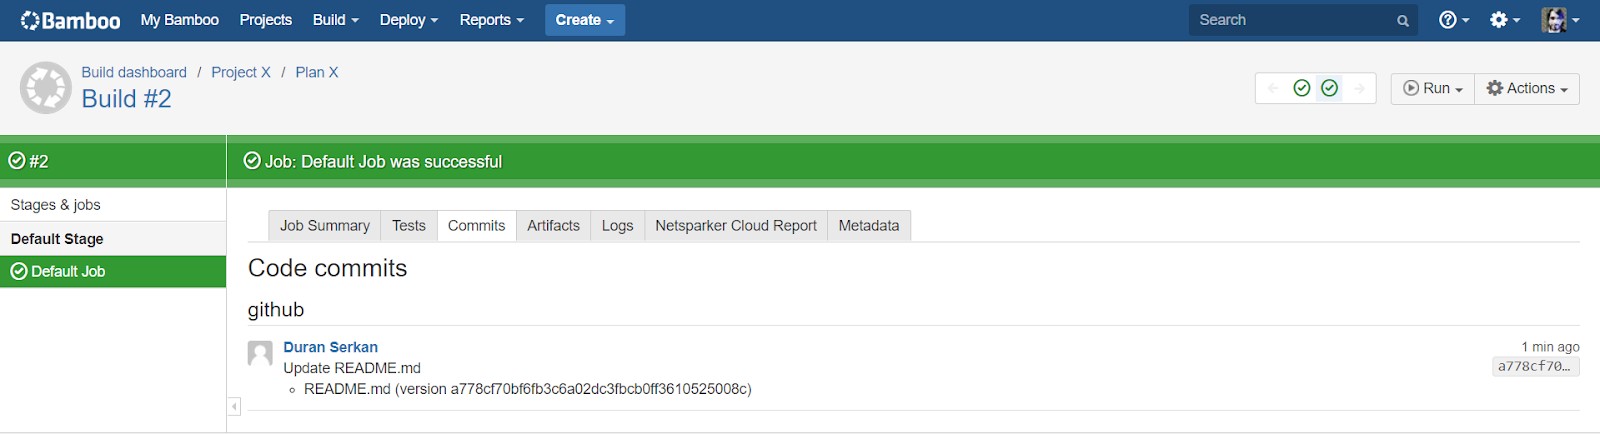Open the Run dropdown button

[x=1432, y=88]
